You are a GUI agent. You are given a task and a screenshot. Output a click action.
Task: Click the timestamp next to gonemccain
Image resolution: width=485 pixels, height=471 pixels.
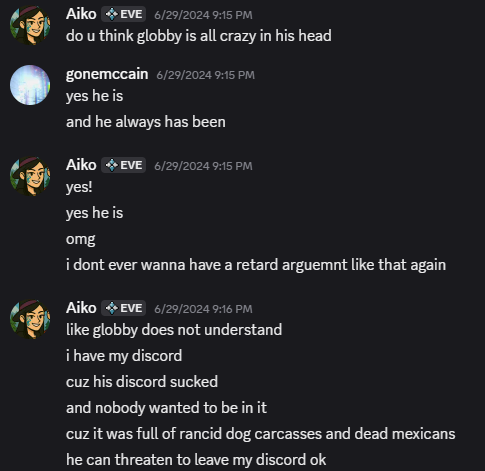[206, 75]
